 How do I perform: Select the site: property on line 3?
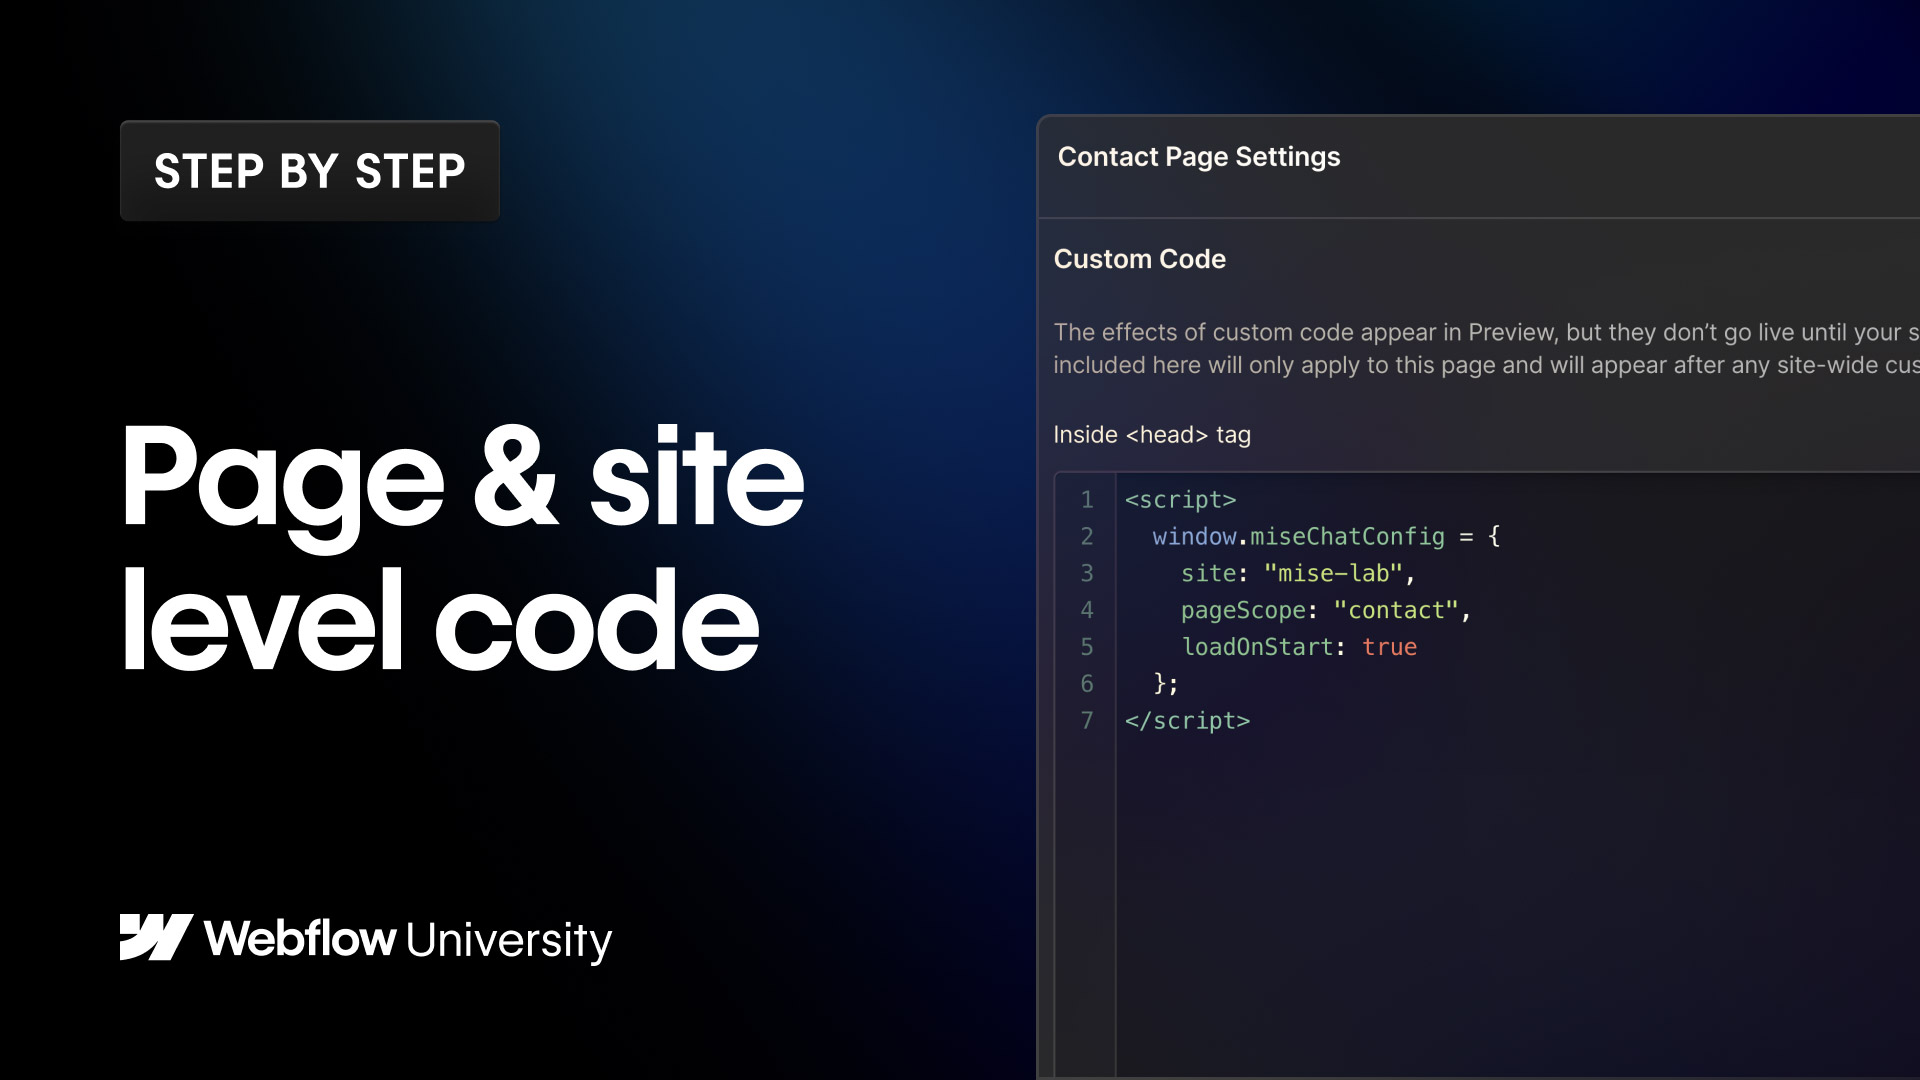pos(1210,573)
